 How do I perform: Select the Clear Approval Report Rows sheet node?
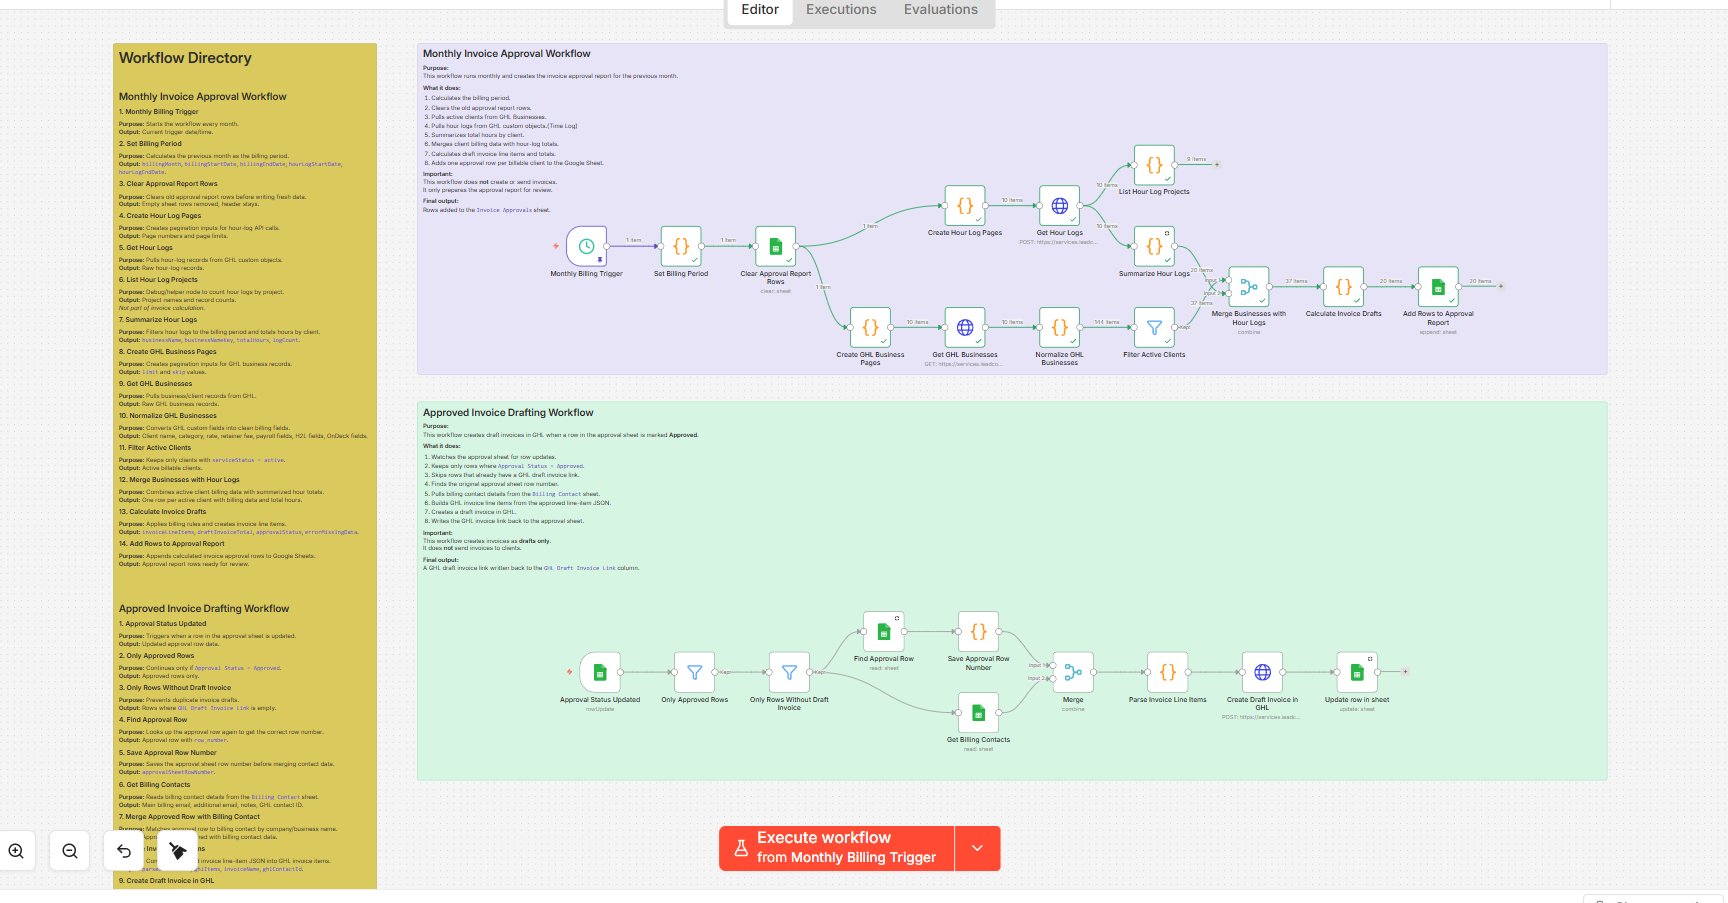click(x=776, y=246)
